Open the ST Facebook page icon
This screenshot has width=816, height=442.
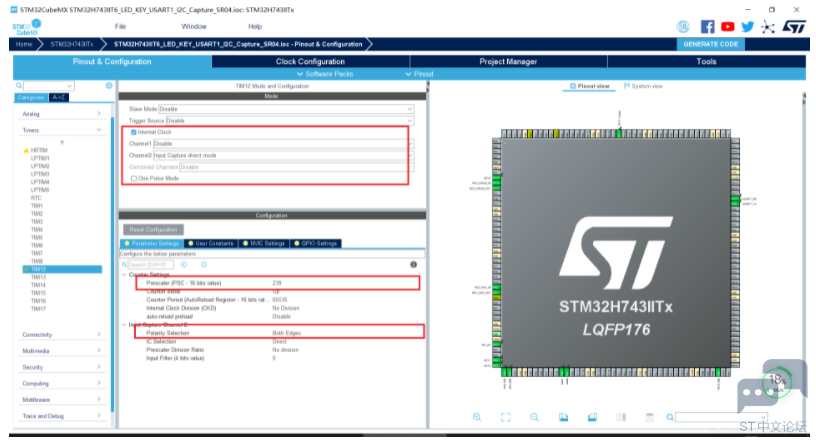pyautogui.click(x=707, y=27)
